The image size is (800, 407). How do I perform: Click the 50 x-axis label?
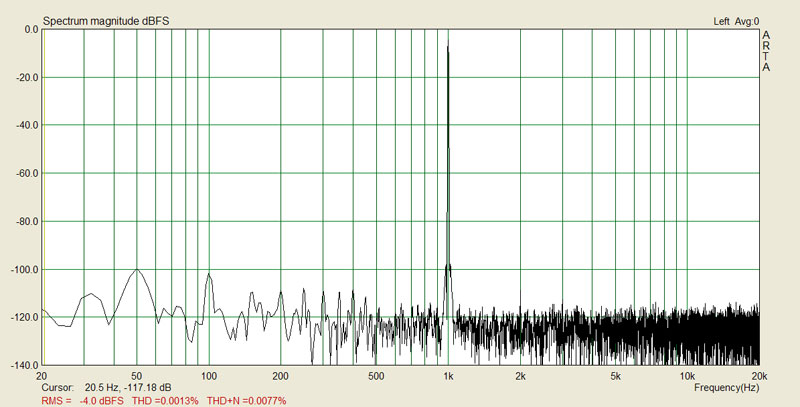(137, 376)
